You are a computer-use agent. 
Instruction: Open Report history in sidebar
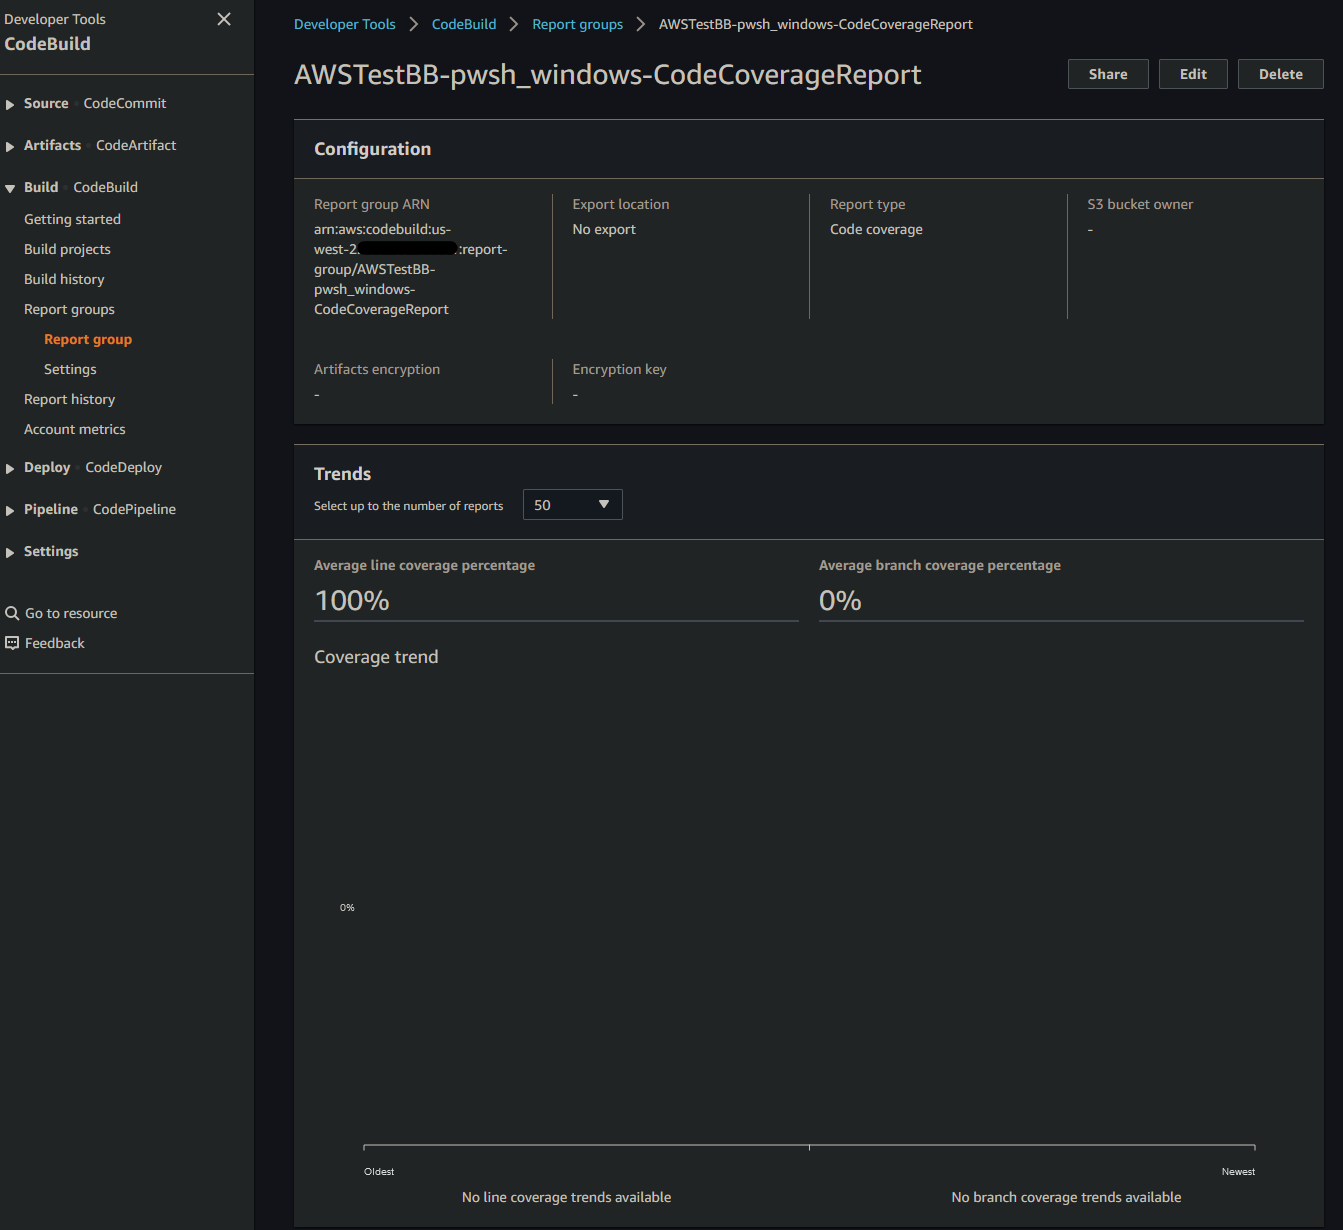69,399
